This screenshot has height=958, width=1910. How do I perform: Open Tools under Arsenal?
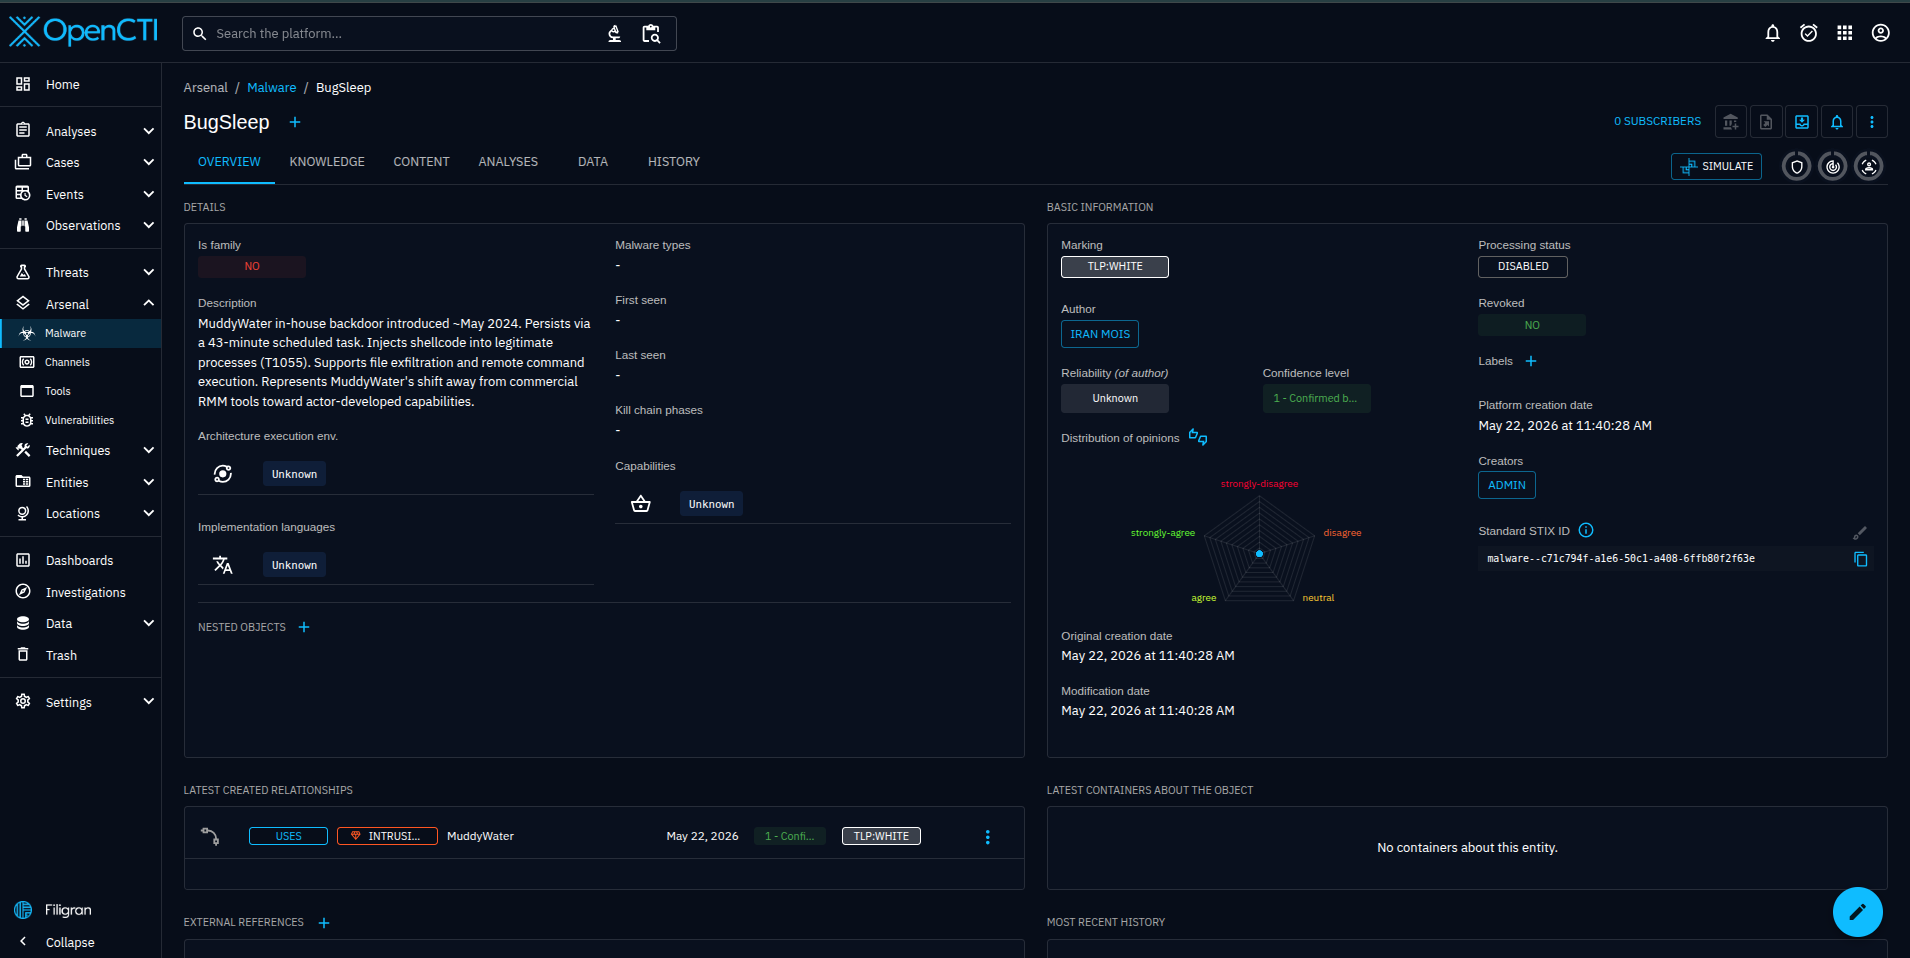tap(80, 391)
